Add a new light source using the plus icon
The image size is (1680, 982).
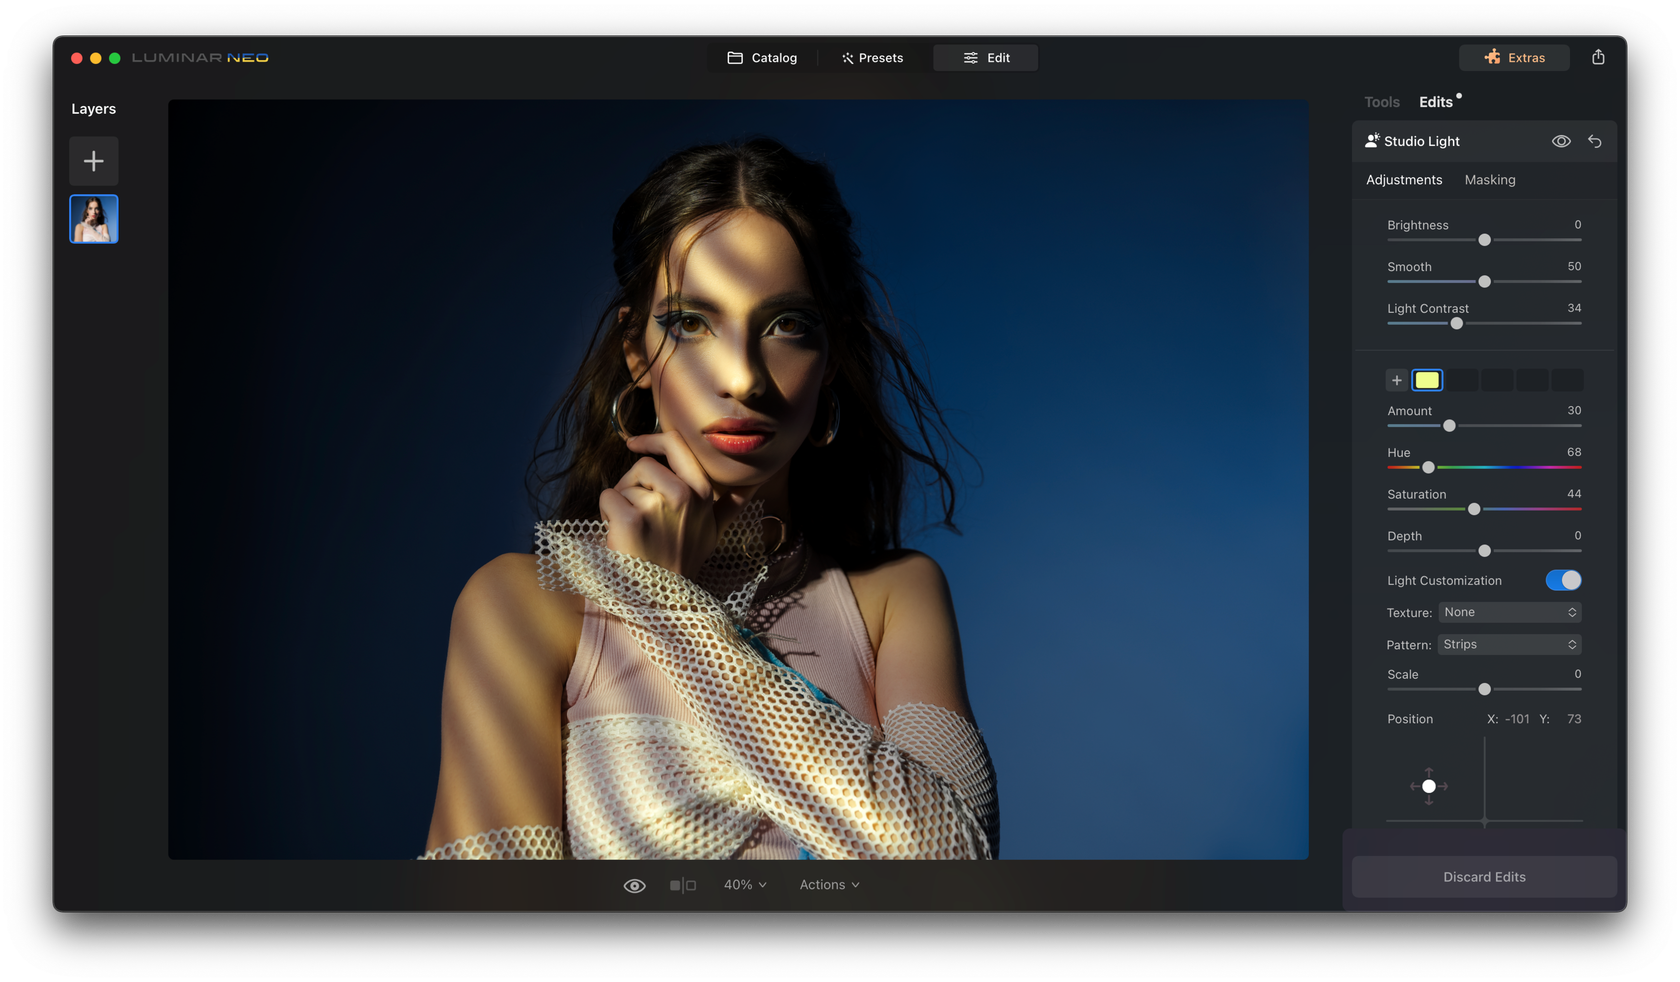pyautogui.click(x=1396, y=380)
